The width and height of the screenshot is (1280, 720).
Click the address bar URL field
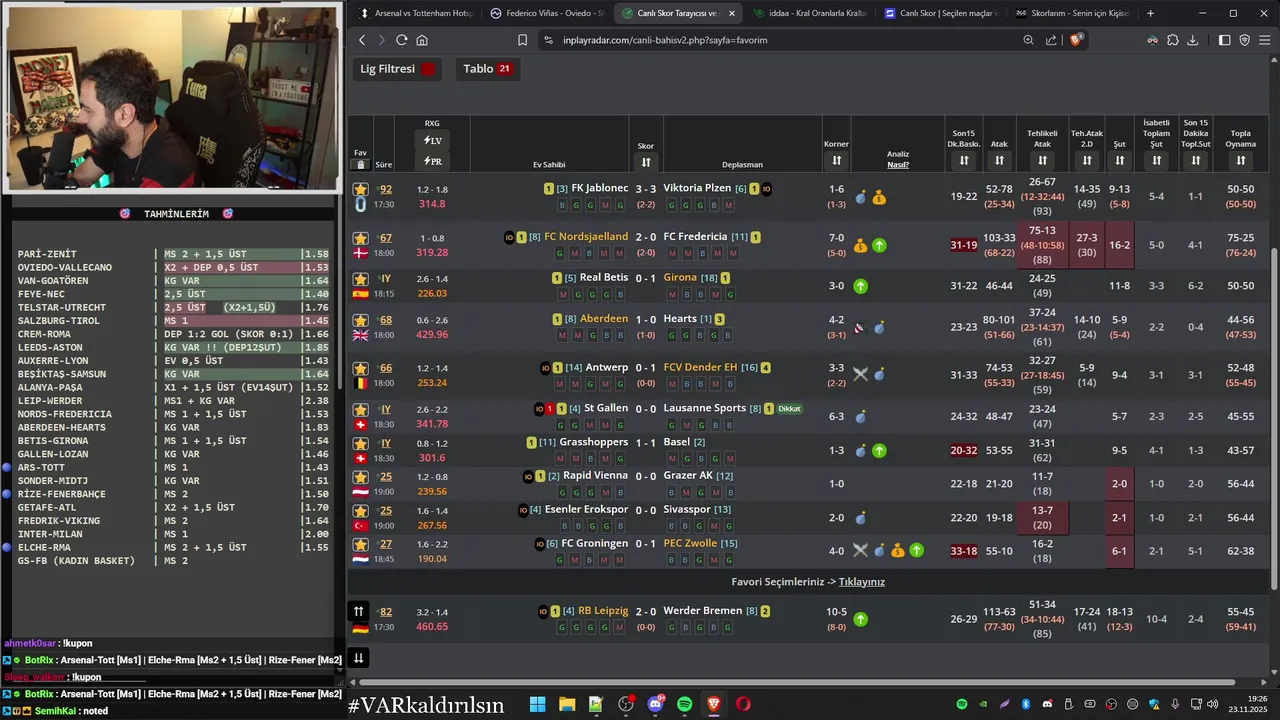pos(780,40)
